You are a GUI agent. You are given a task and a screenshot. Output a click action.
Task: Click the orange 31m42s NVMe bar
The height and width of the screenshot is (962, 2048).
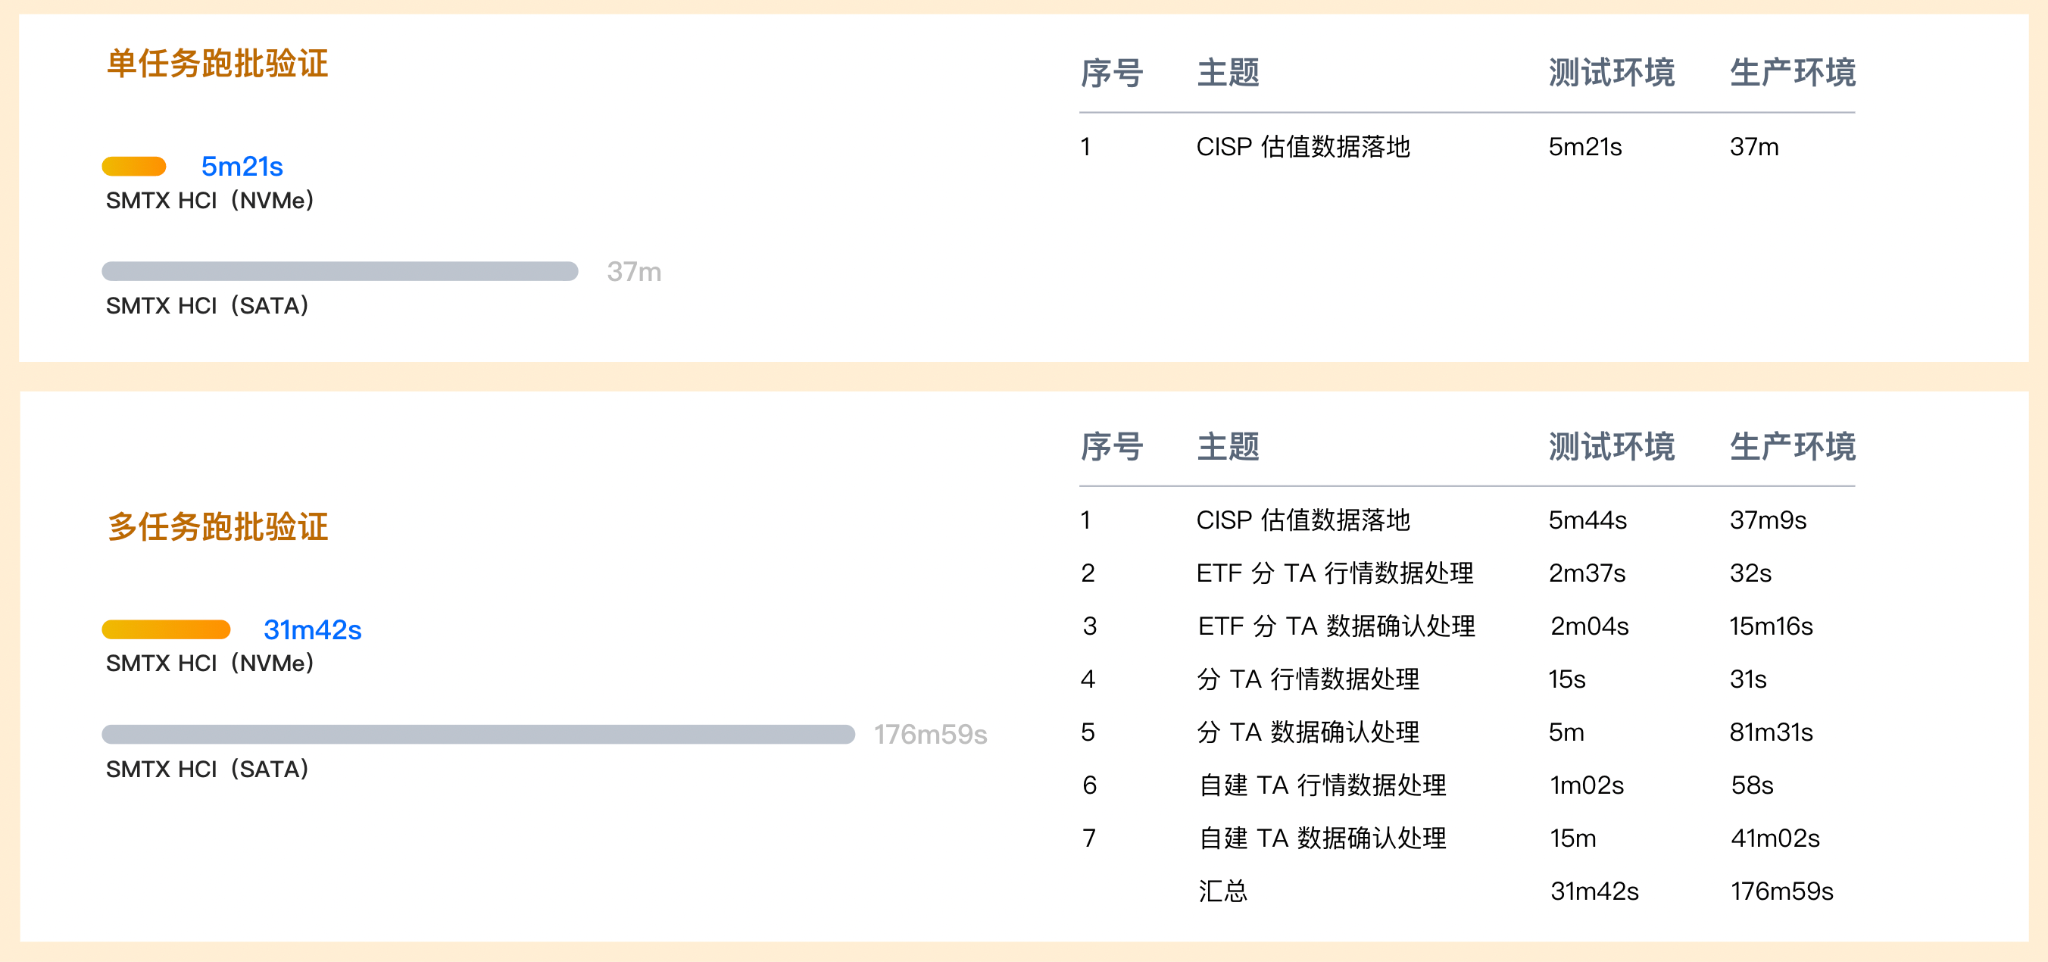point(166,629)
